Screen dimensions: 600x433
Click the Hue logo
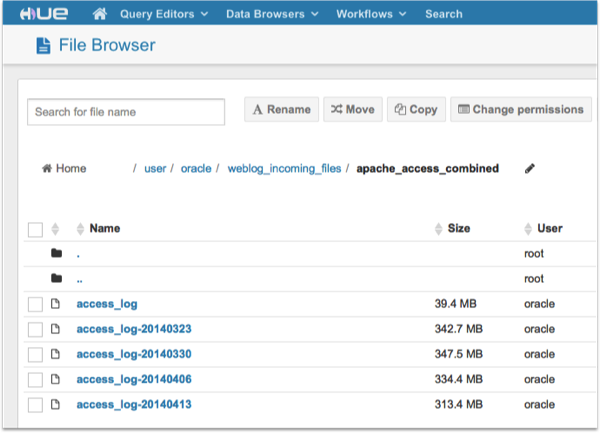coord(44,13)
